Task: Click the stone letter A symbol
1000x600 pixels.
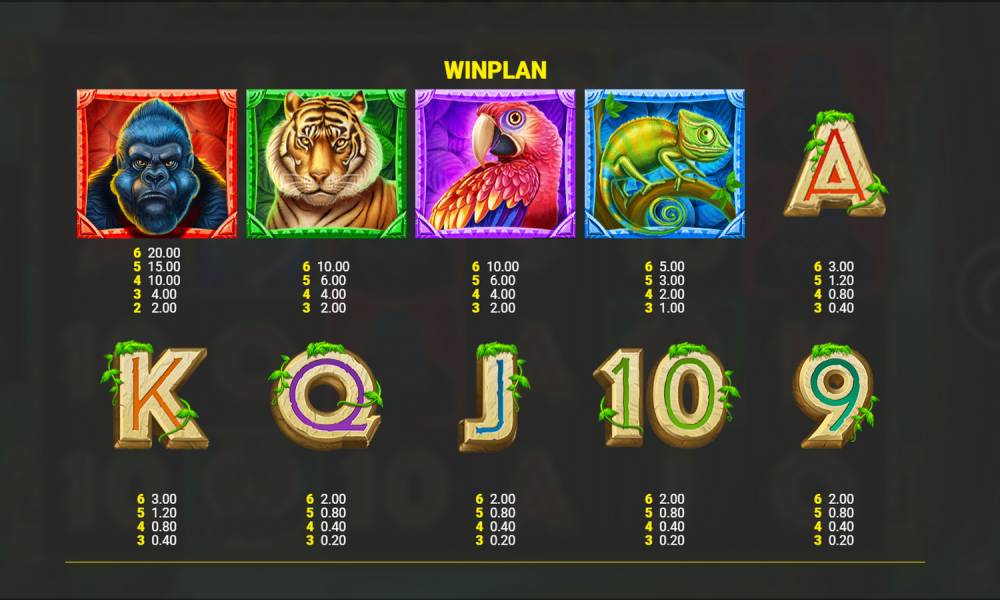Action: [x=834, y=165]
